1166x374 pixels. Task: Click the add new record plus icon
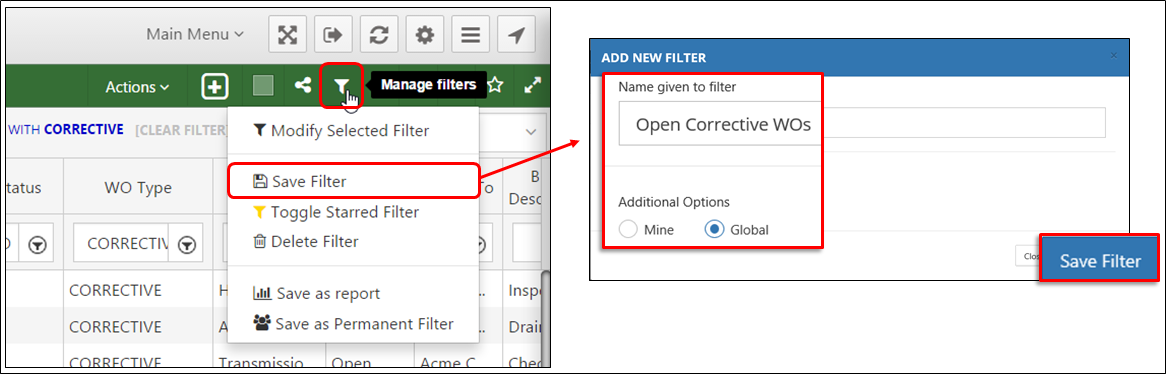[215, 86]
